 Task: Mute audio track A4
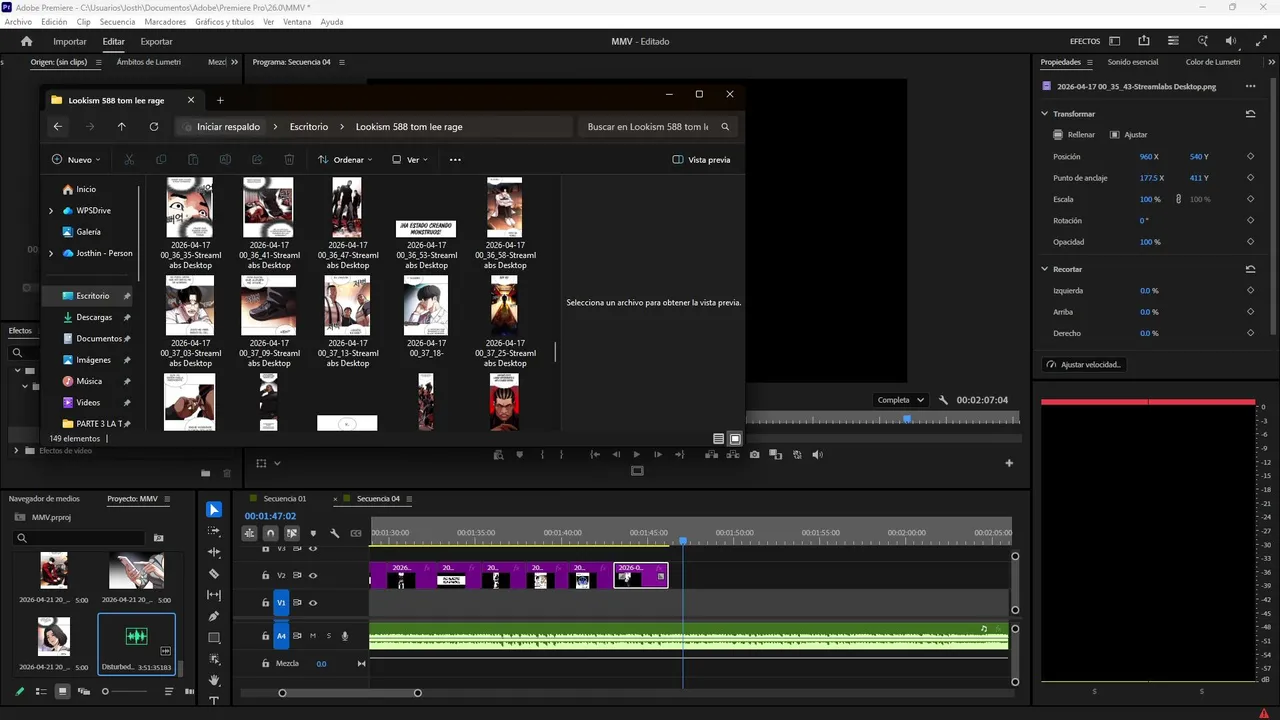[313, 636]
